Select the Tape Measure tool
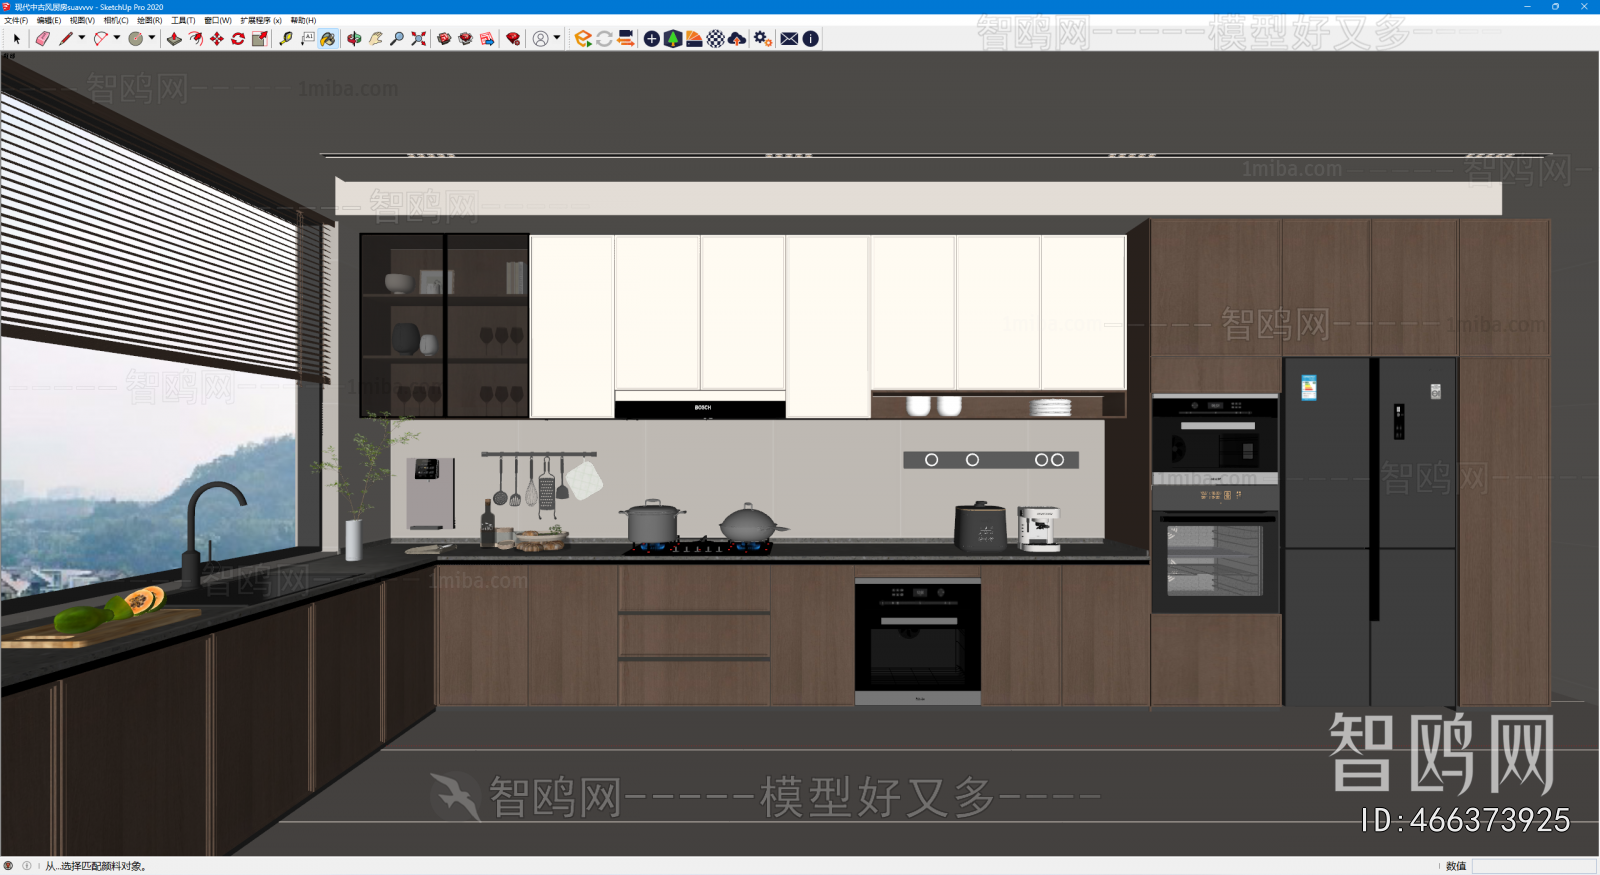This screenshot has height=875, width=1600. pyautogui.click(x=286, y=39)
